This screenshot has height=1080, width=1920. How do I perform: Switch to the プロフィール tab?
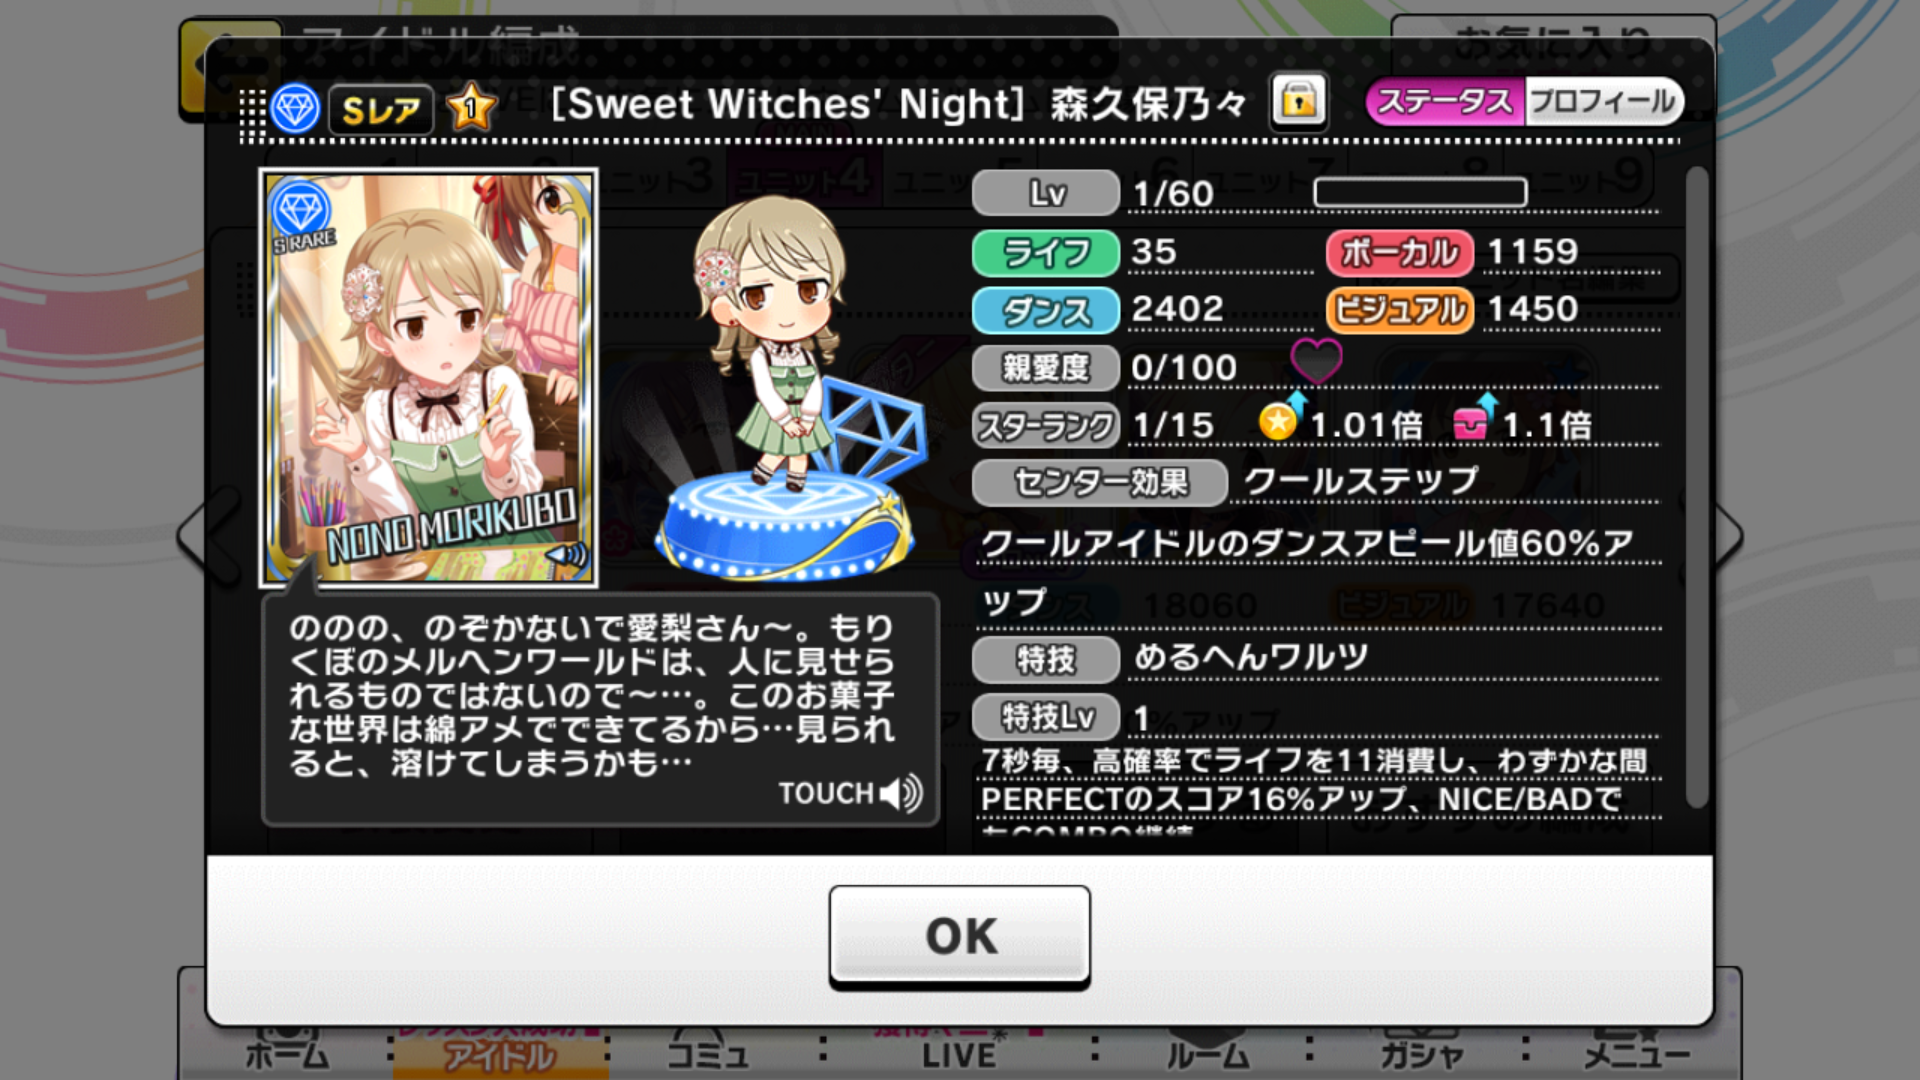[1603, 101]
